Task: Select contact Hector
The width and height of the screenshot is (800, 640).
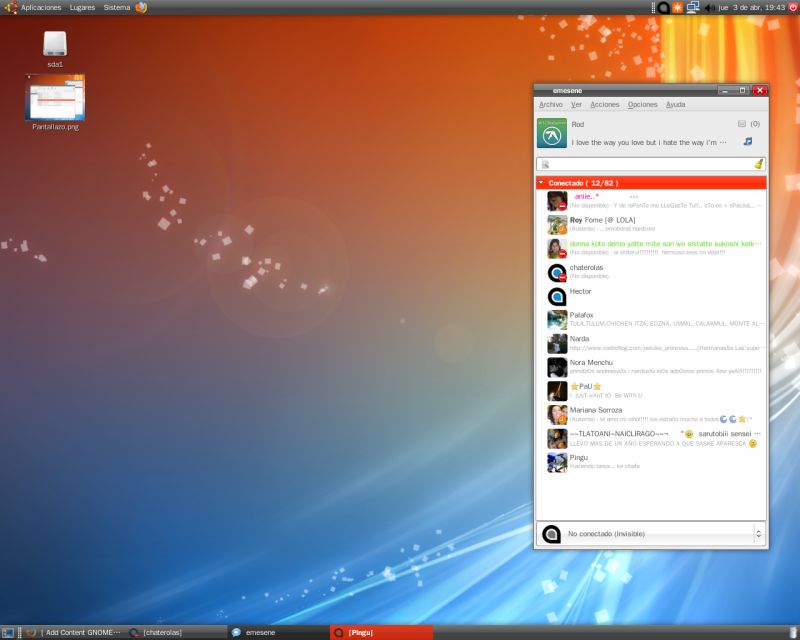Action: point(651,296)
